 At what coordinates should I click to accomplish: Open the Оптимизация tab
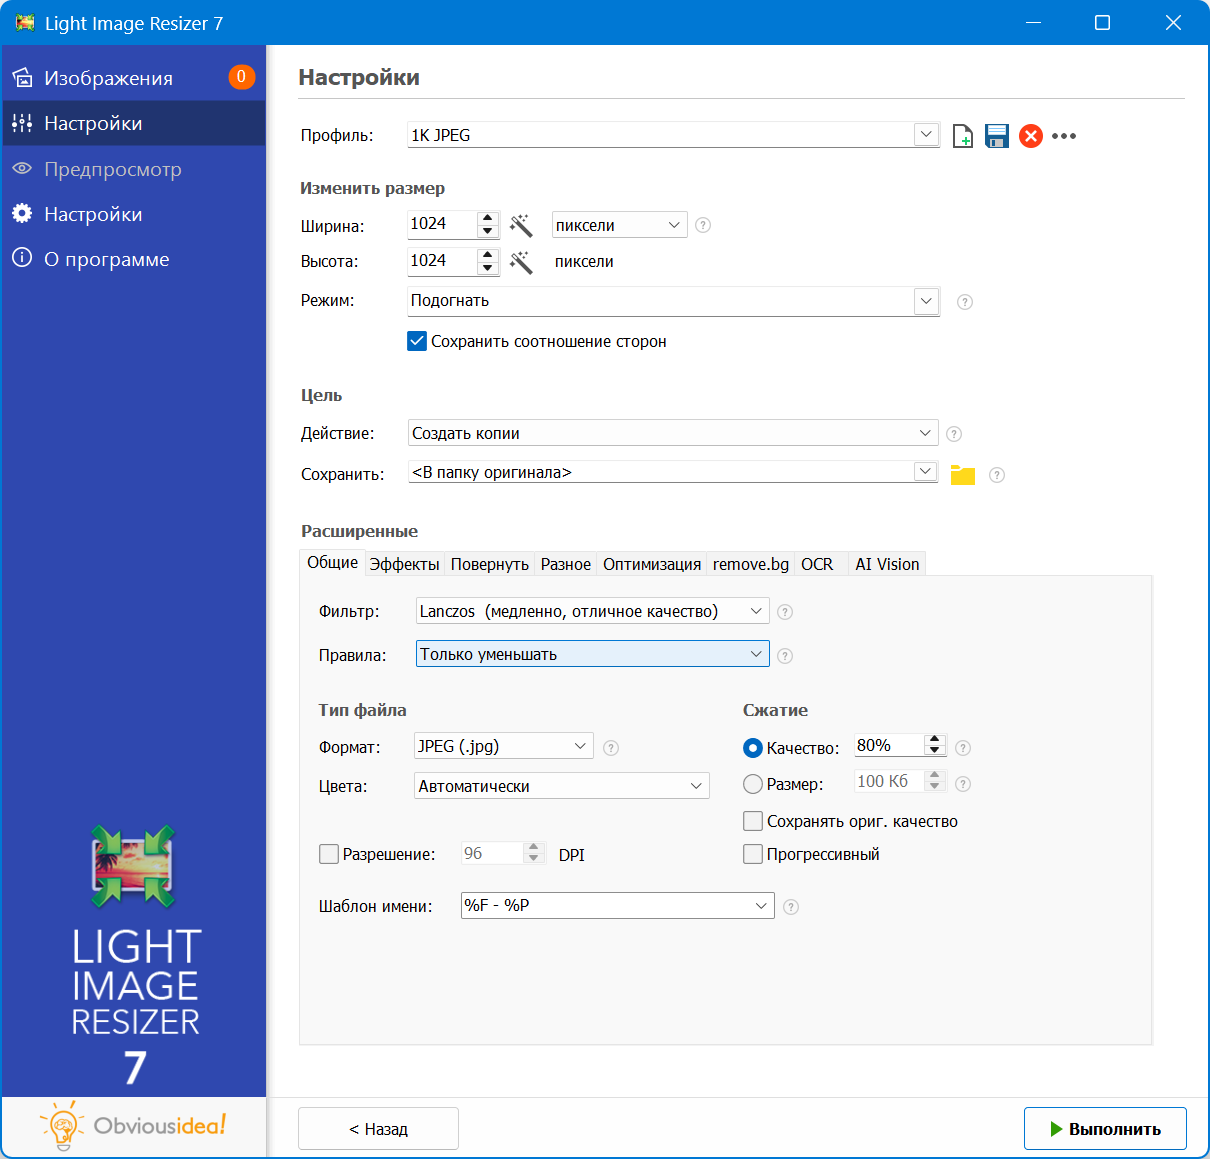(651, 564)
